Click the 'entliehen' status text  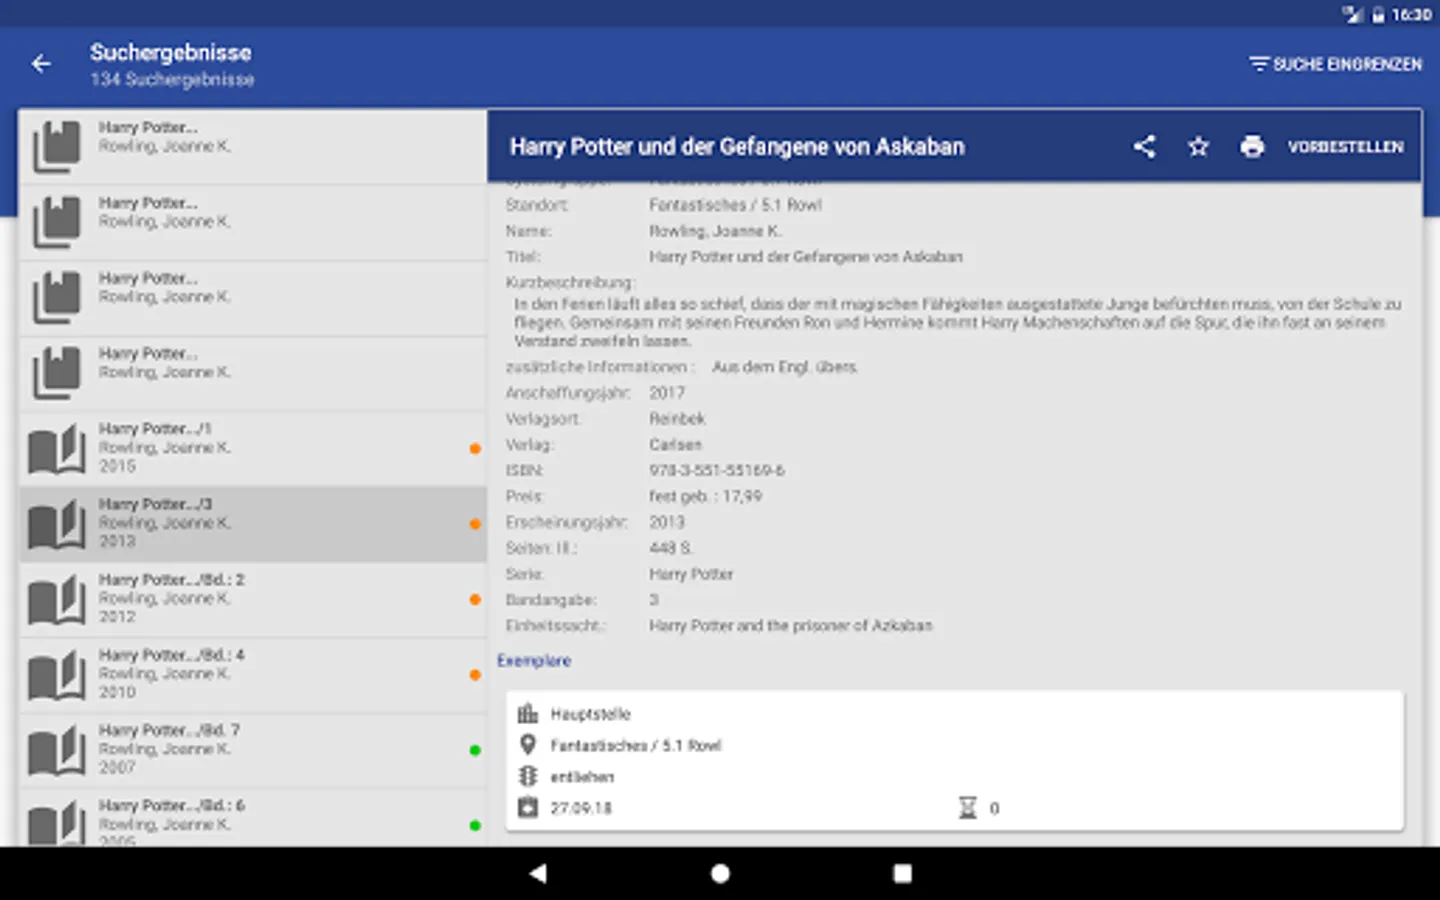point(582,777)
